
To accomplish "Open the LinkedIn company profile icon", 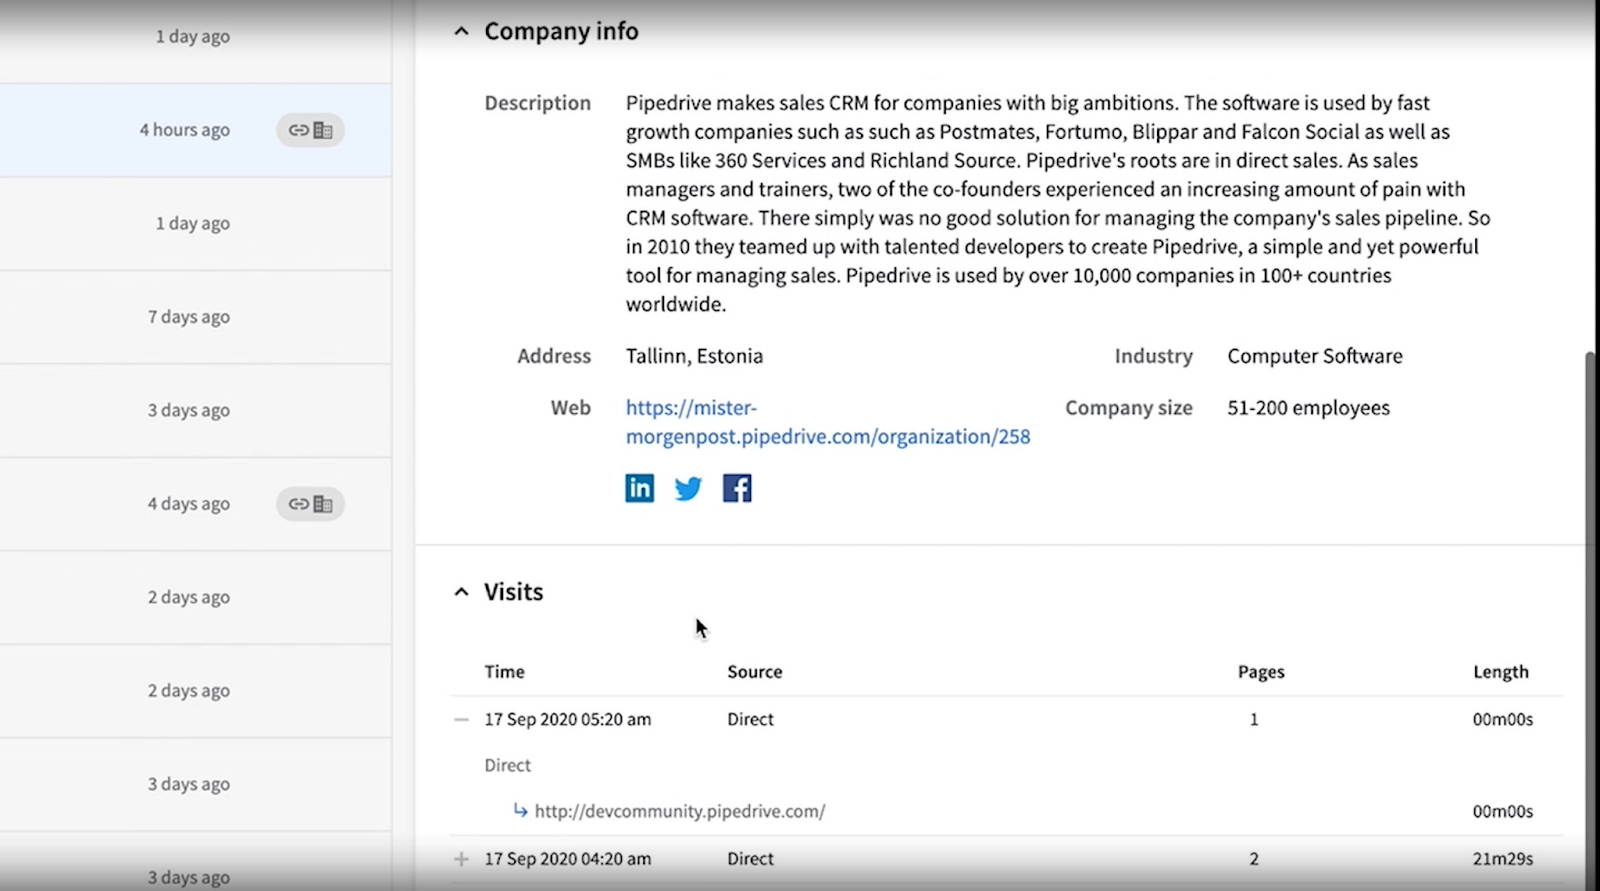I will click(x=639, y=488).
